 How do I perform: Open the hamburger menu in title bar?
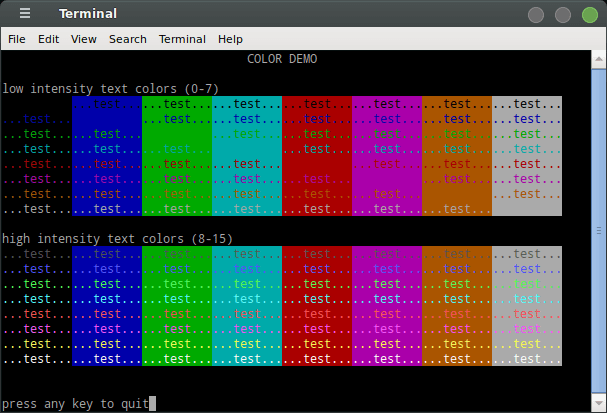[x=25, y=14]
